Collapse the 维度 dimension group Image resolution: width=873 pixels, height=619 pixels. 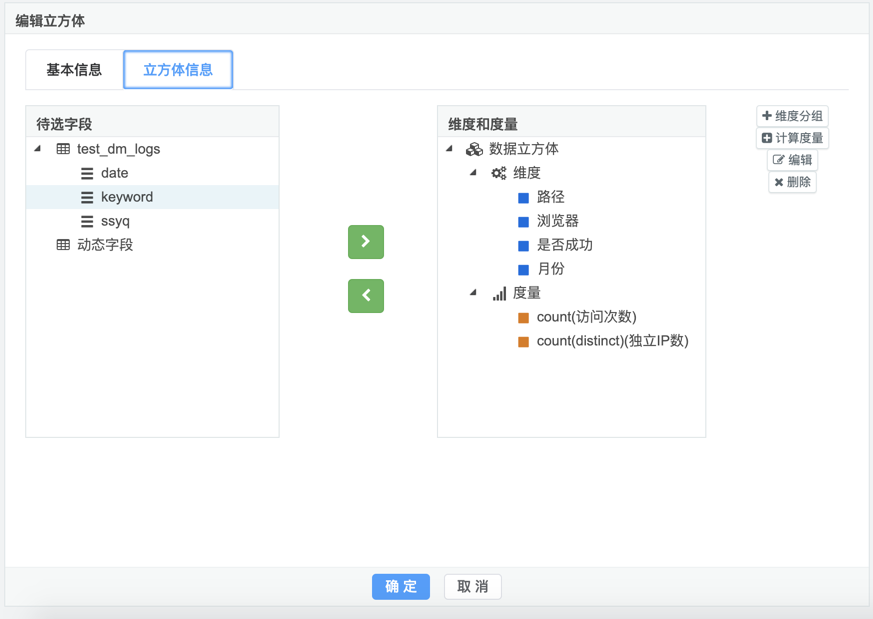(x=474, y=173)
